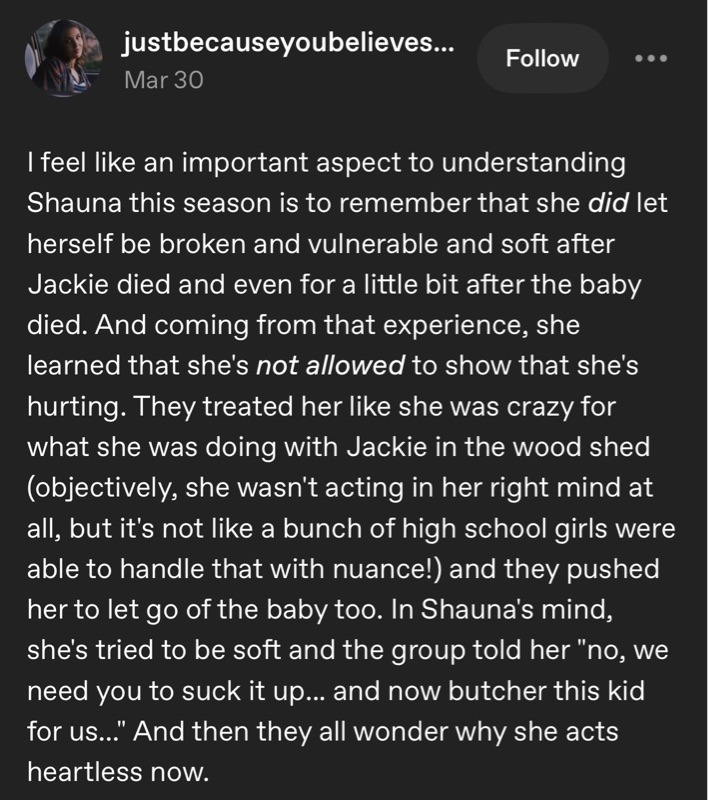Click the word "Shauna" starting the second line

[x=74, y=203]
